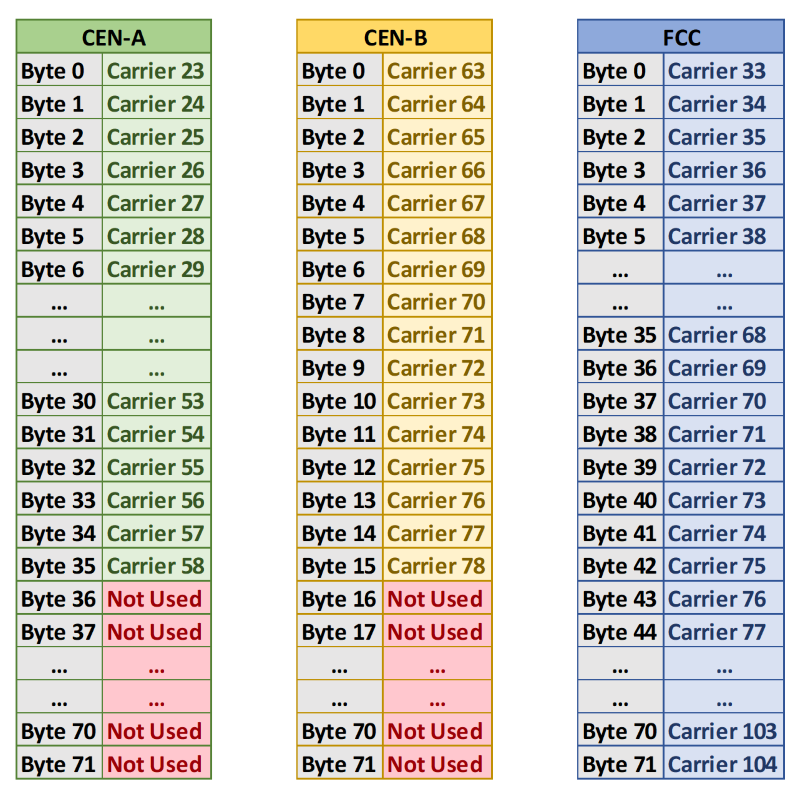Click the Carrier 23 cell
Screen dimensions: 800x799
156,71
